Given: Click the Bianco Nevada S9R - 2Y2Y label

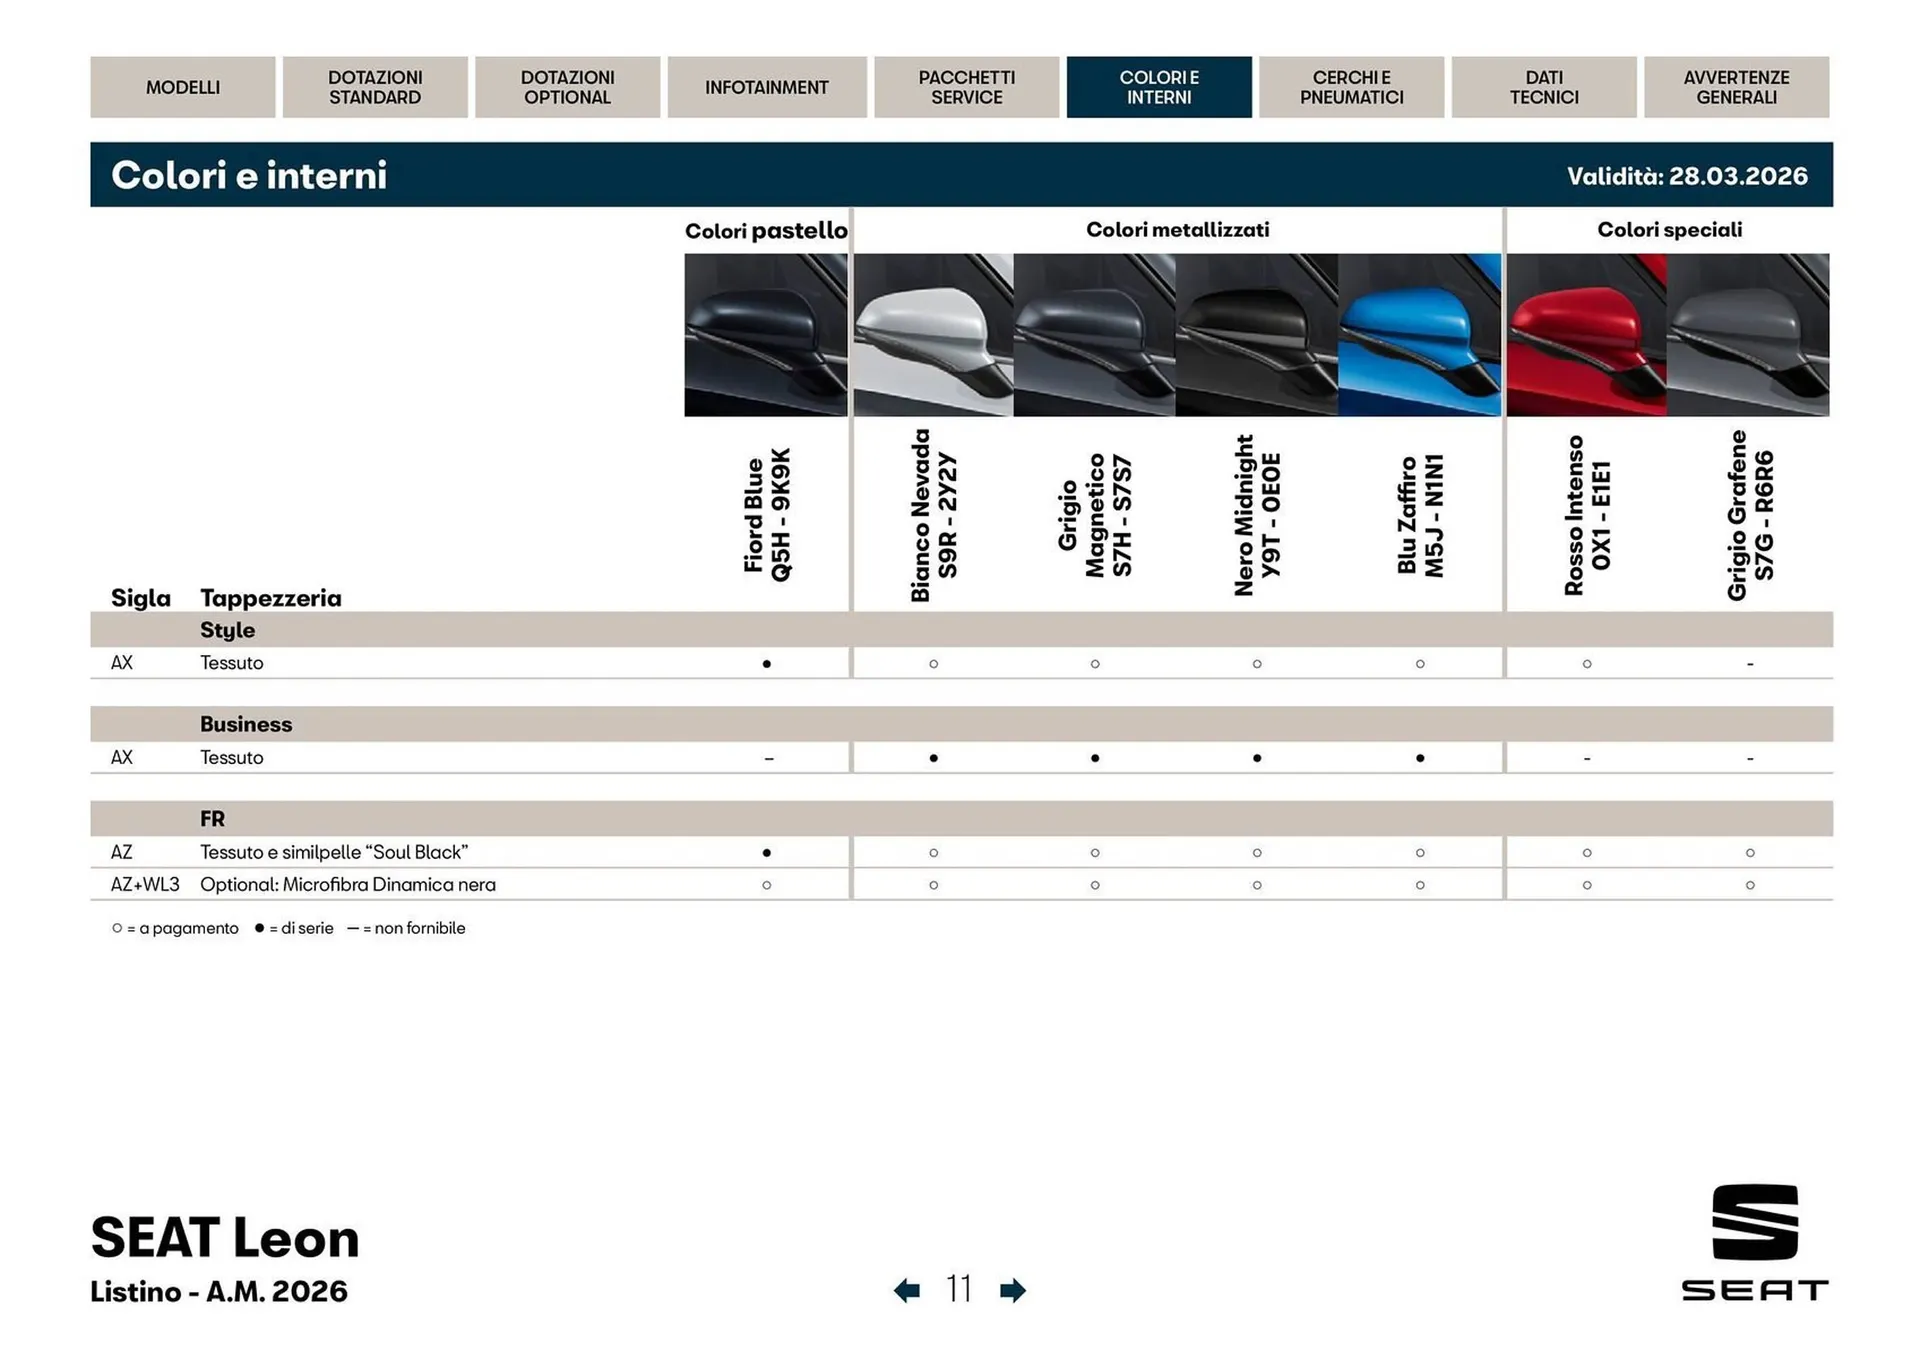Looking at the screenshot, I should [934, 515].
